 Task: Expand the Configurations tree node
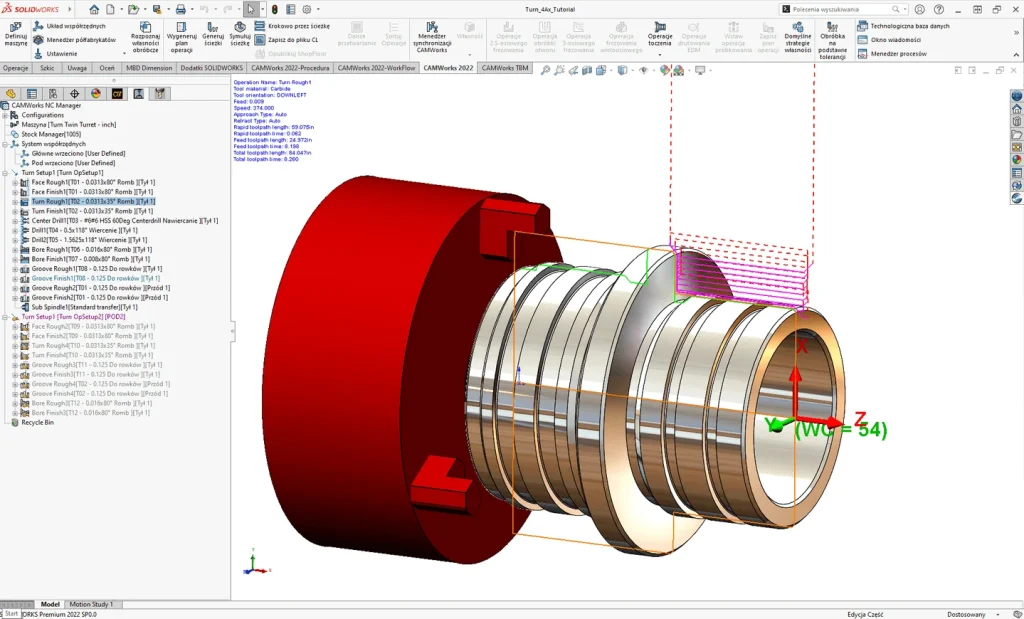(x=5, y=115)
